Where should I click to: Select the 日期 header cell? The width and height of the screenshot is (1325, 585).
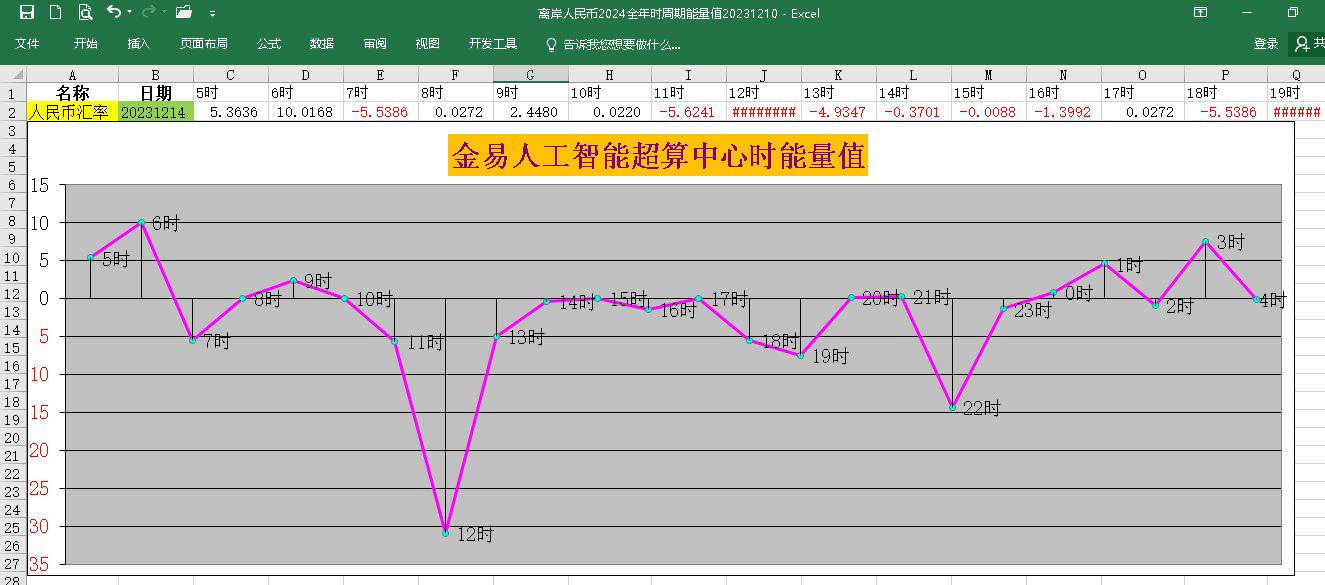(x=156, y=93)
